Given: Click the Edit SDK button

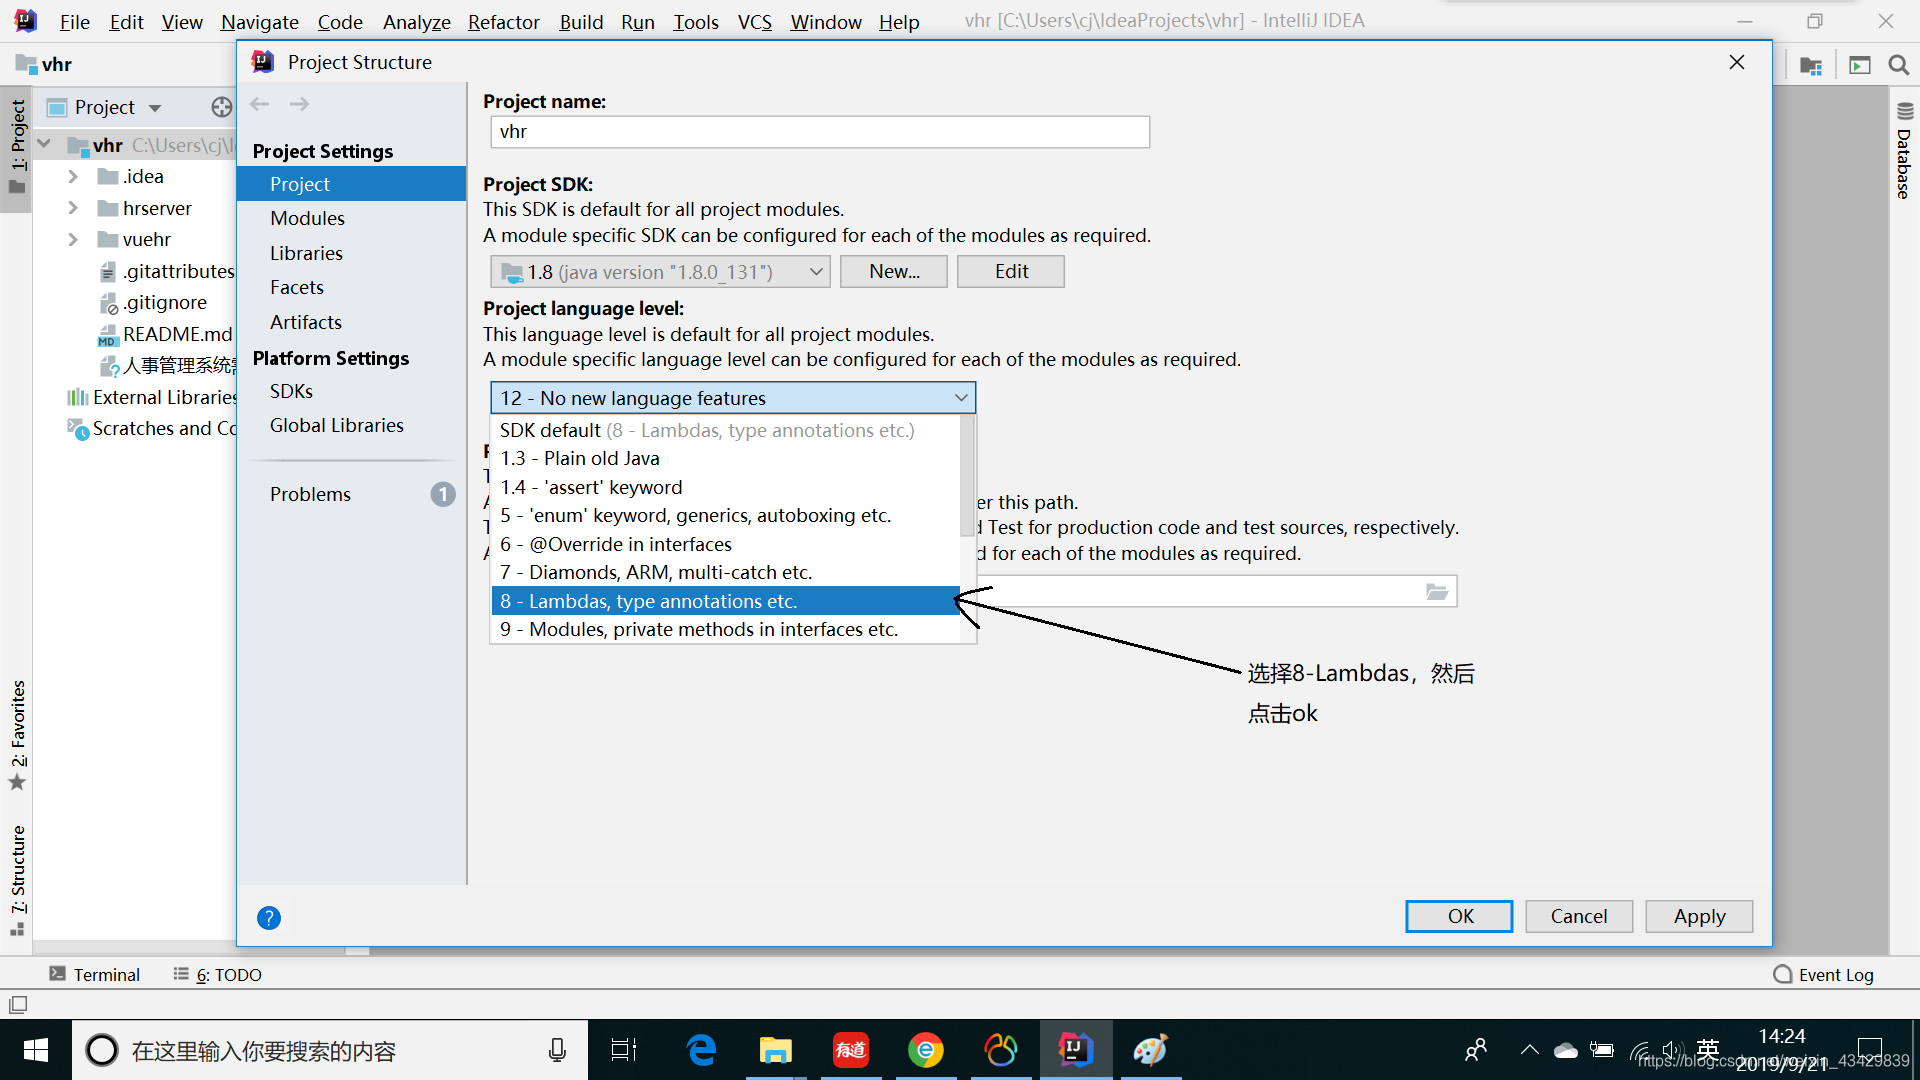Looking at the screenshot, I should point(1011,272).
